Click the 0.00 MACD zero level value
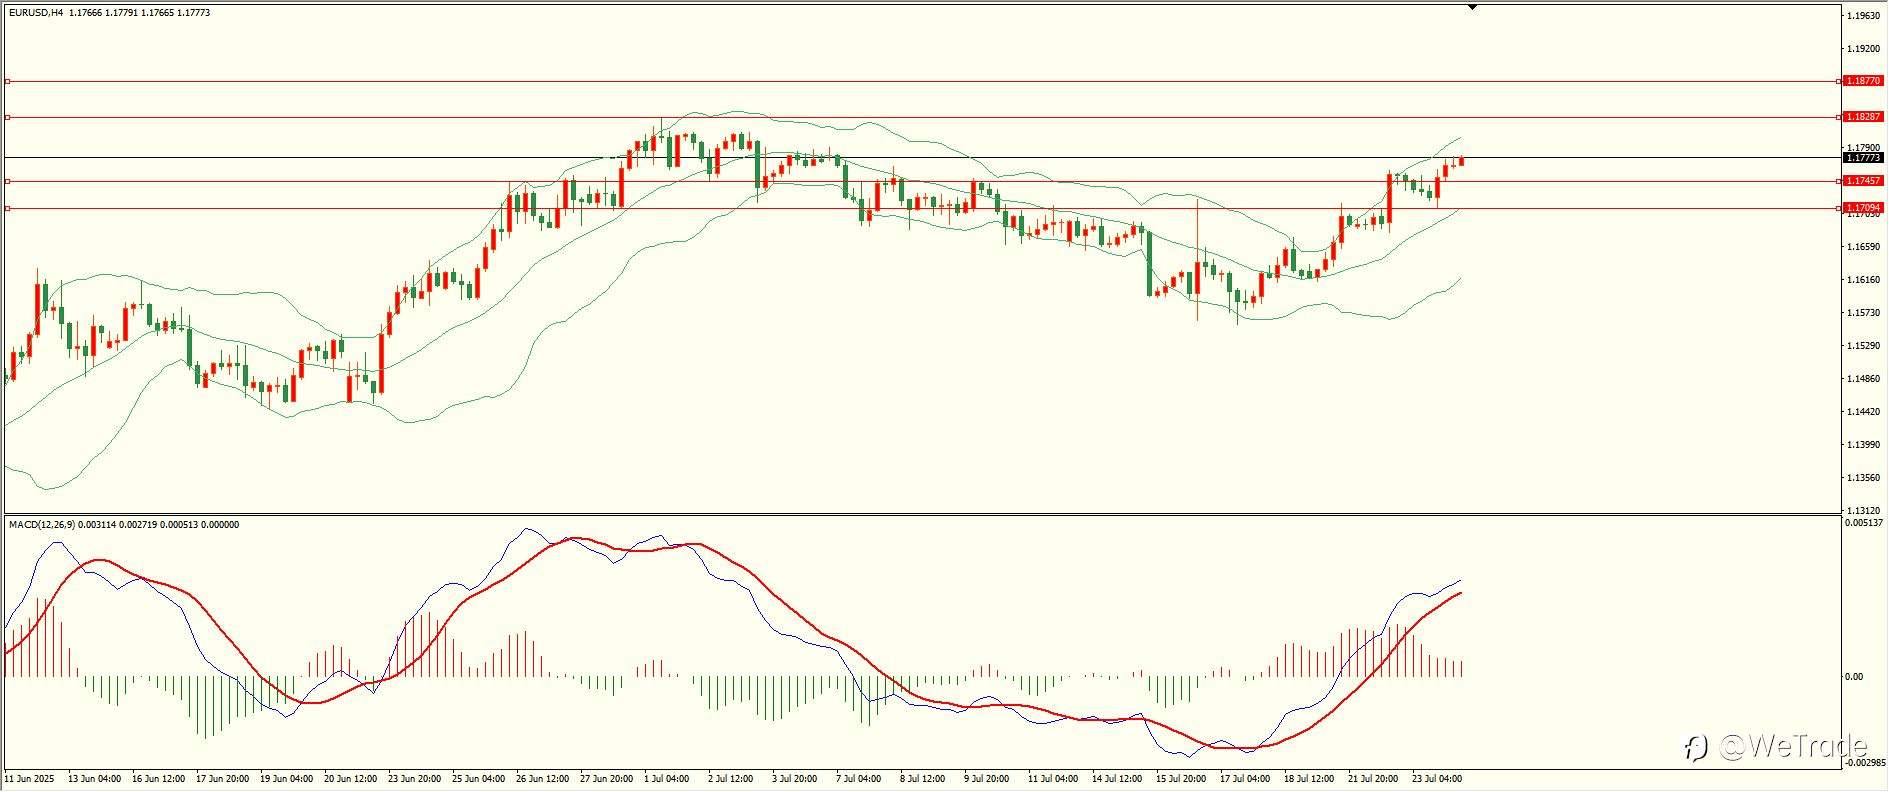1889x792 pixels. pos(1854,677)
